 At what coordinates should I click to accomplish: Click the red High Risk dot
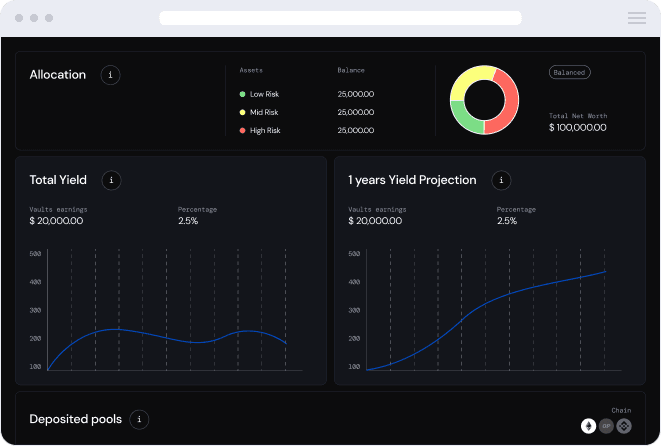click(242, 131)
